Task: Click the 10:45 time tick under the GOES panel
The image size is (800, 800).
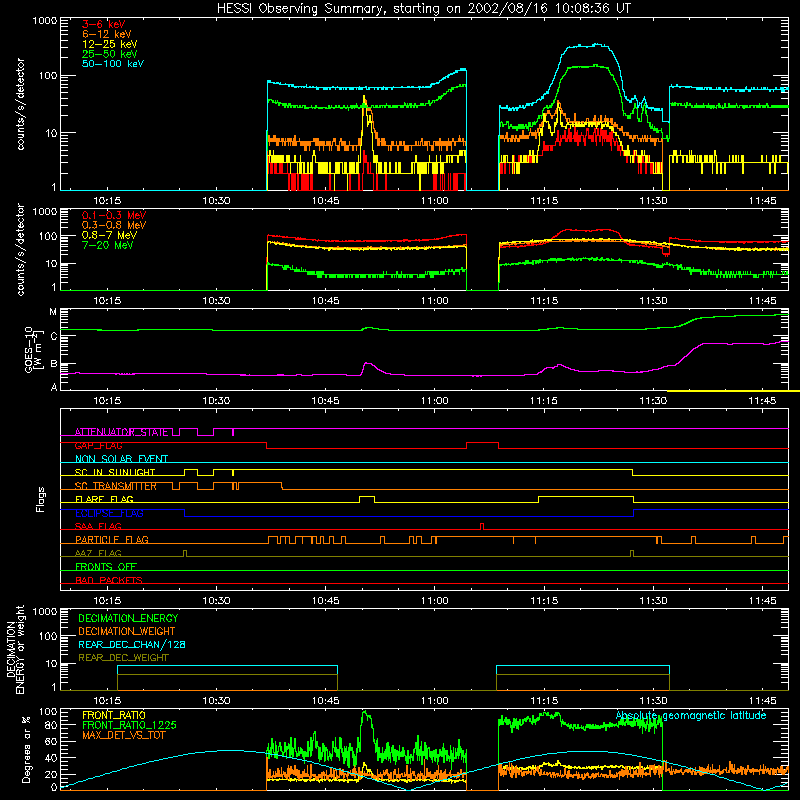Action: (x=326, y=401)
